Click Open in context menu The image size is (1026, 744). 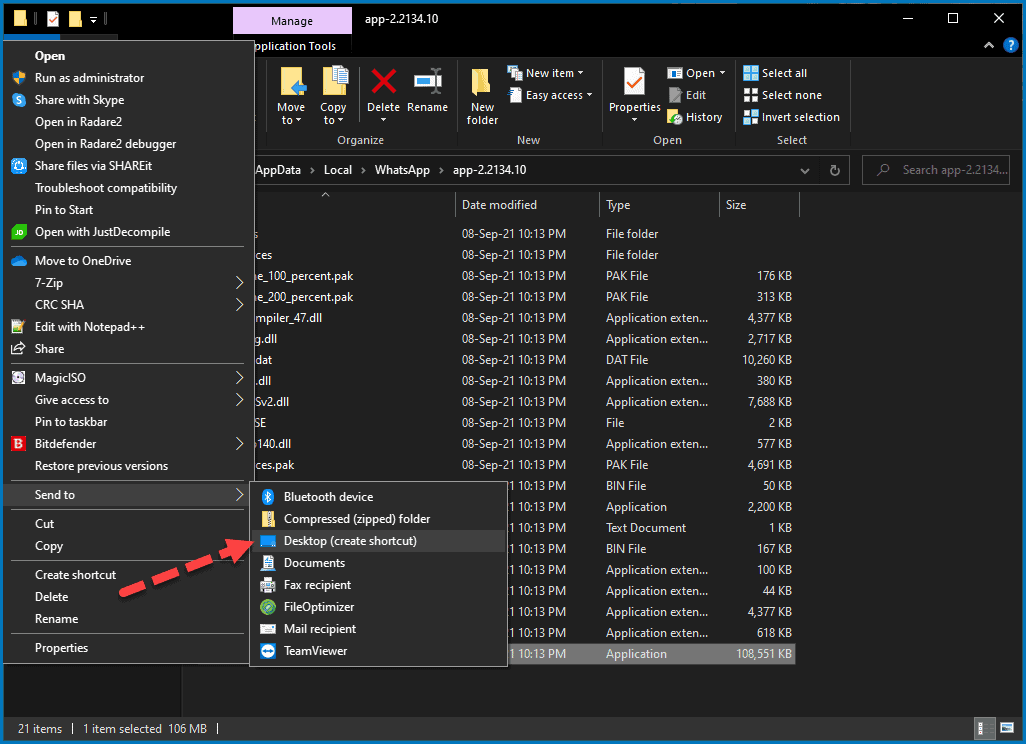pos(128,56)
